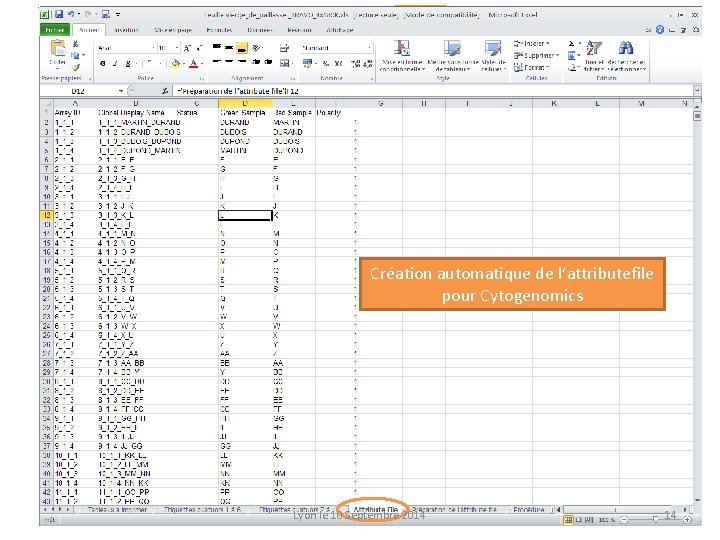The height and width of the screenshot is (540, 720).
Task: Toggle Italic formatting
Action: click(115, 63)
